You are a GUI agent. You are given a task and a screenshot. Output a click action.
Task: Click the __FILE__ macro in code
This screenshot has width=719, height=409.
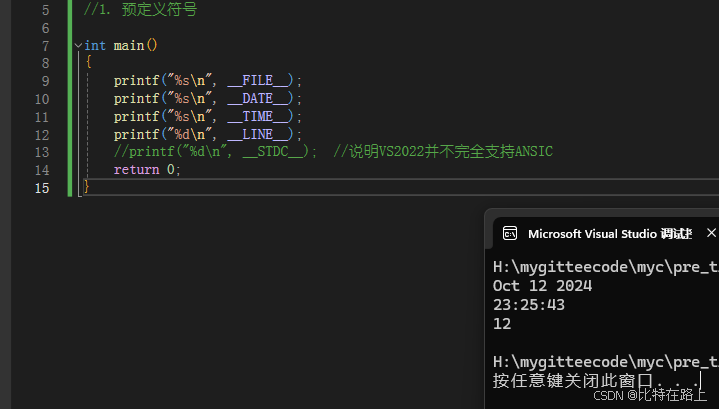pos(259,81)
